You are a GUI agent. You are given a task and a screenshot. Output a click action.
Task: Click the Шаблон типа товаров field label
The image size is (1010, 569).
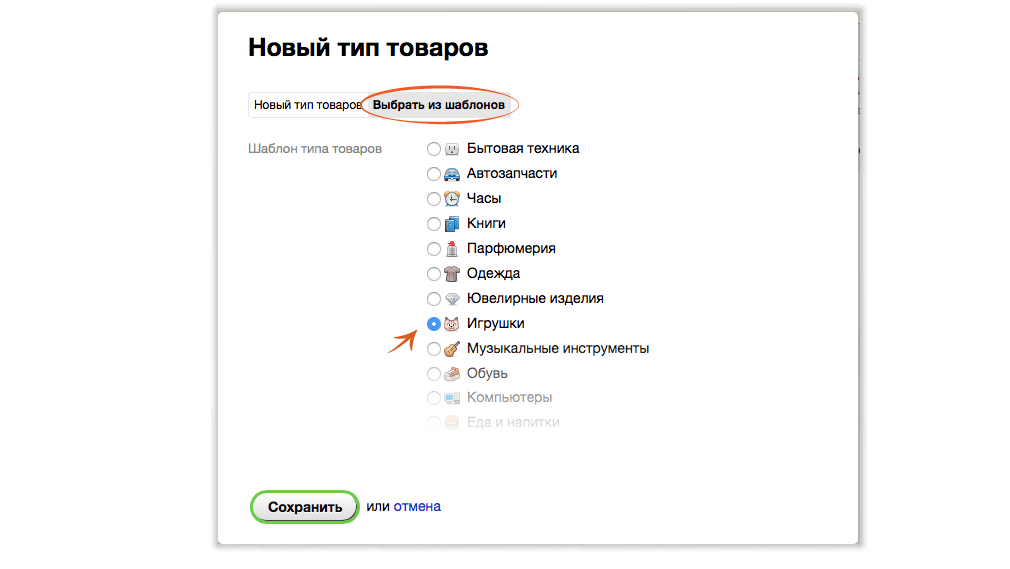[315, 149]
